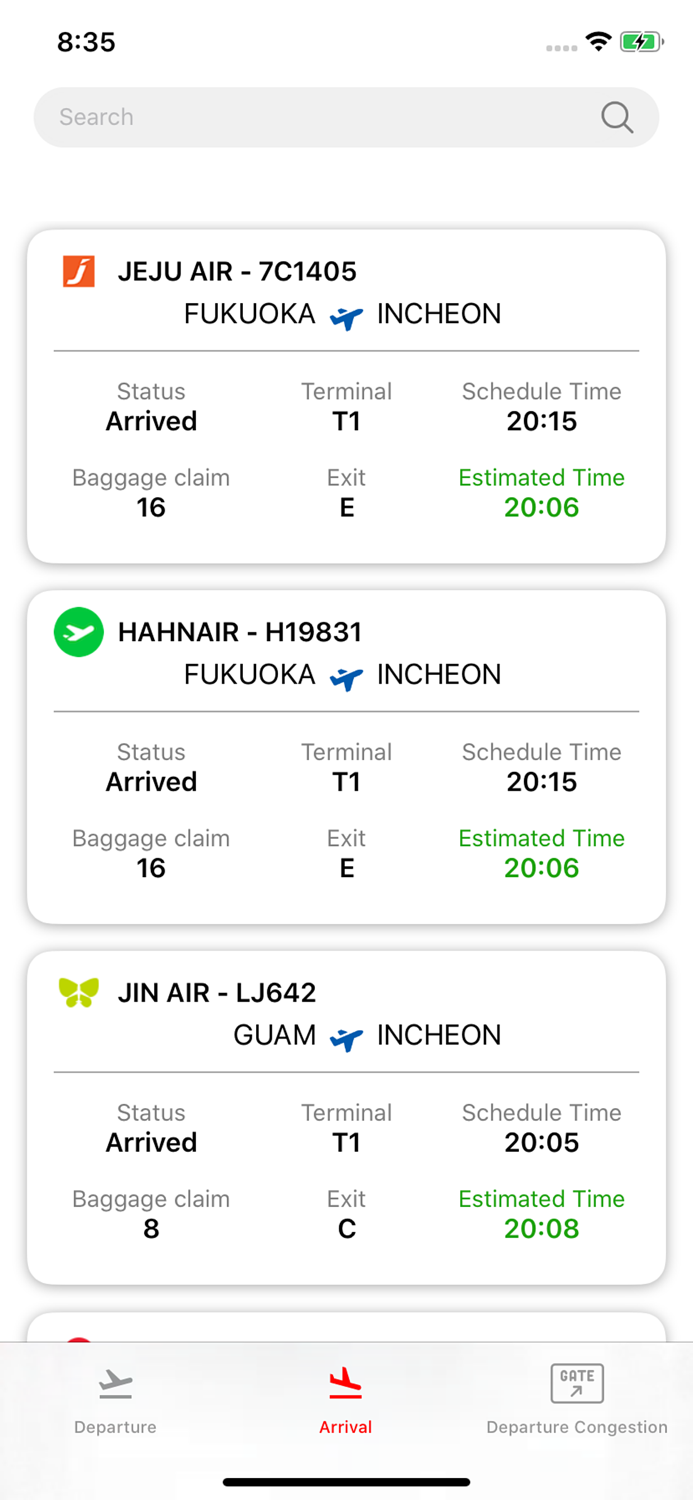Select the Hahnair green airplane logo
This screenshot has height=1500, width=693.
78,632
